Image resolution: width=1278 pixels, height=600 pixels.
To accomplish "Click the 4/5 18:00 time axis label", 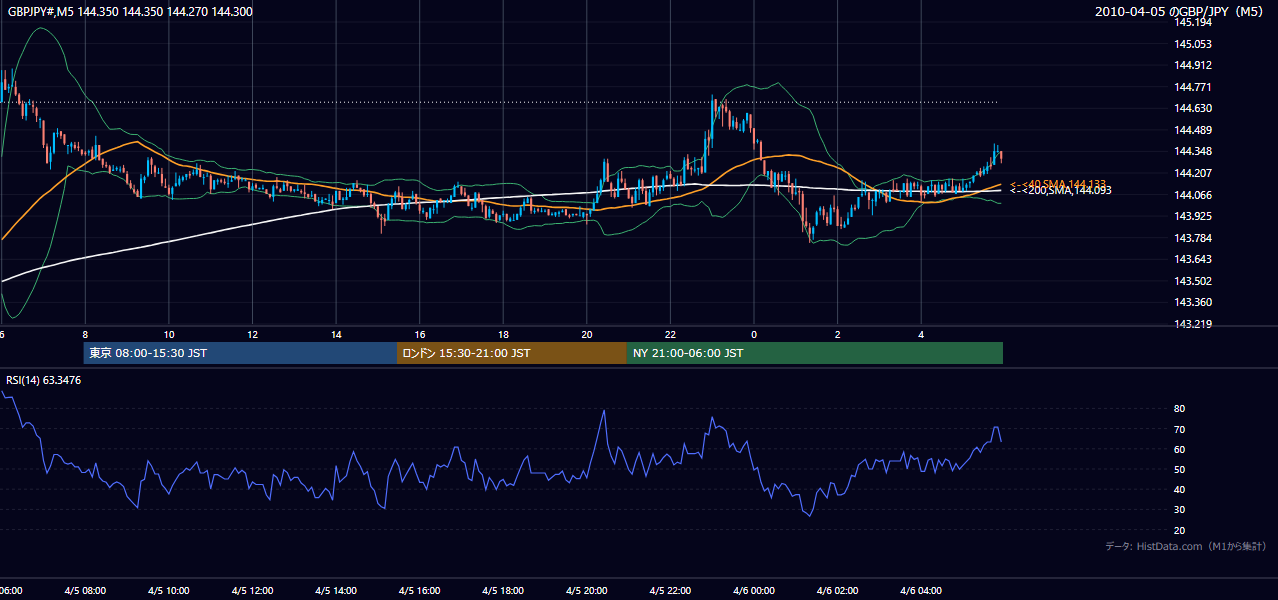I will coord(503,591).
